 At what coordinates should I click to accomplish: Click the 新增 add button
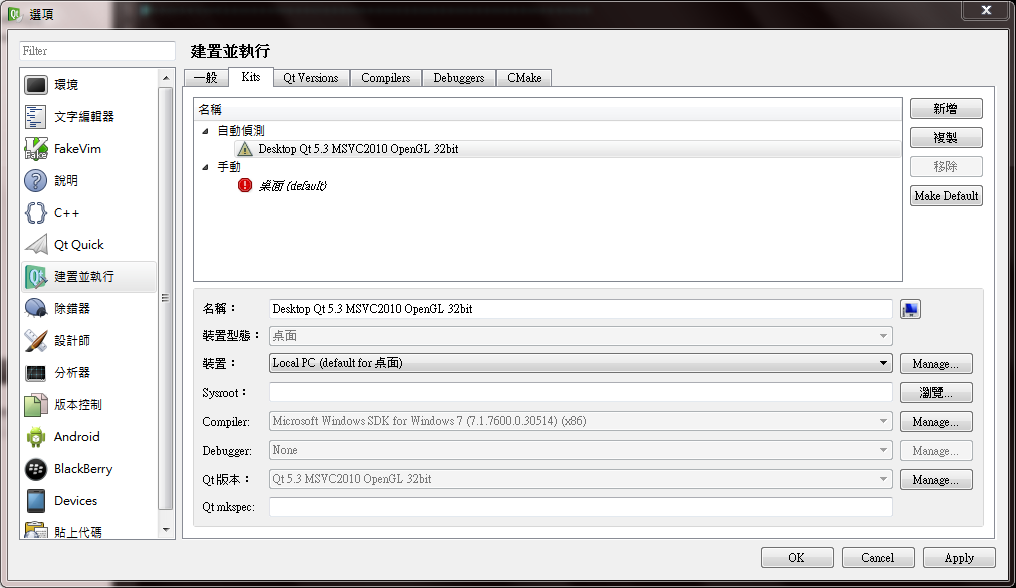pyautogui.click(x=946, y=109)
